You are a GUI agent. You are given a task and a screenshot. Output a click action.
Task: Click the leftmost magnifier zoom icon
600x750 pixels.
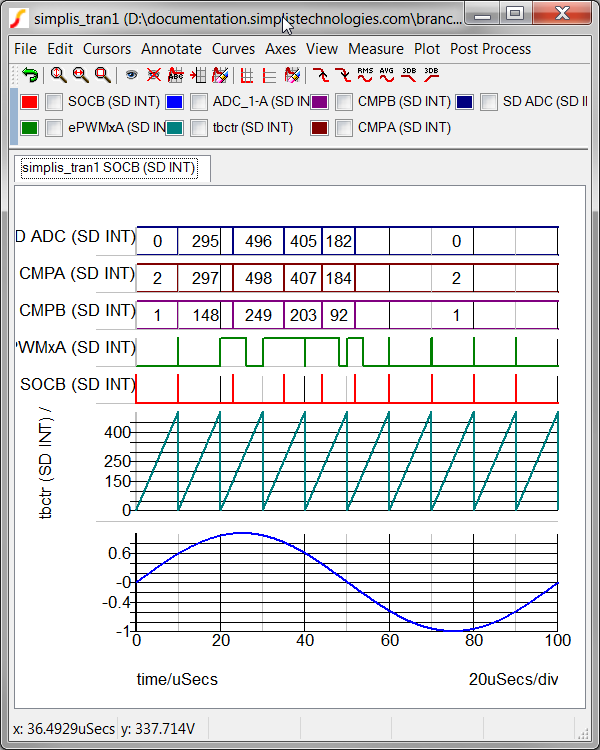click(x=58, y=75)
